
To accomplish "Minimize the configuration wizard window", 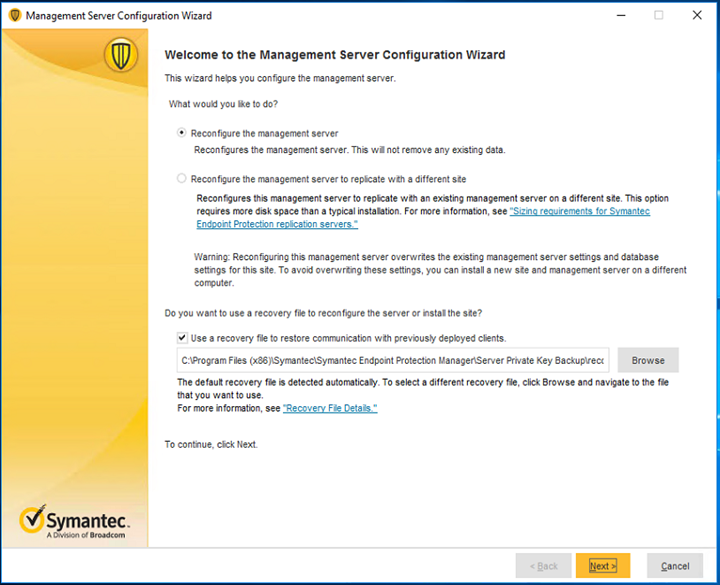I will coord(621,16).
